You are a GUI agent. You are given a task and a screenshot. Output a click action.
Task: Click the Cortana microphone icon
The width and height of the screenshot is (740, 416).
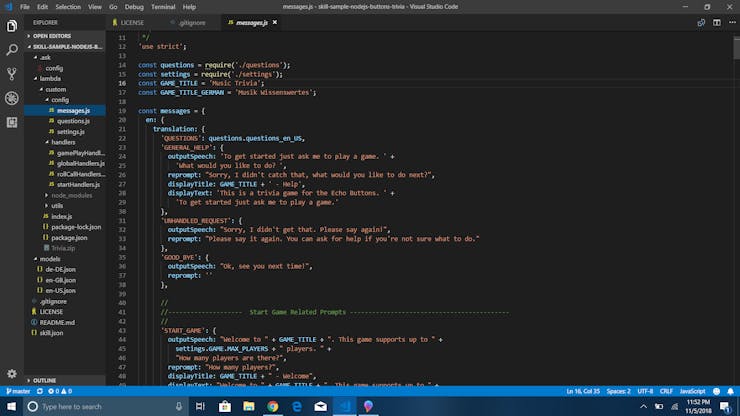point(179,407)
